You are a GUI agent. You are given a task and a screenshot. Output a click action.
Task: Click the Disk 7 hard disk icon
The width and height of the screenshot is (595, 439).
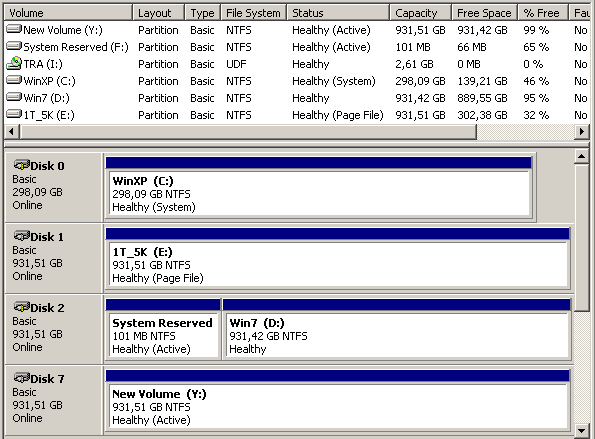pyautogui.click(x=22, y=378)
